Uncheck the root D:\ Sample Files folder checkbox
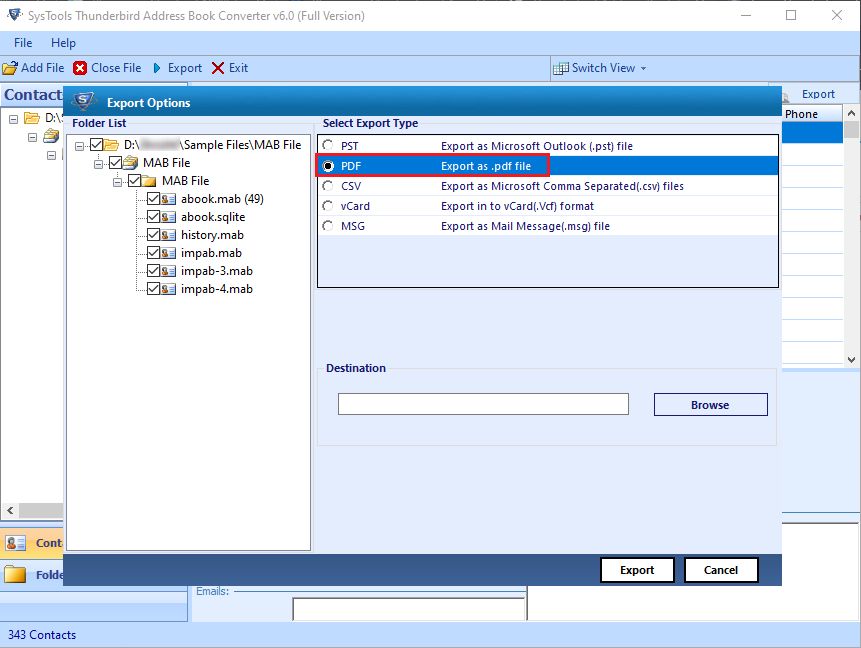861x648 pixels. [x=96, y=144]
